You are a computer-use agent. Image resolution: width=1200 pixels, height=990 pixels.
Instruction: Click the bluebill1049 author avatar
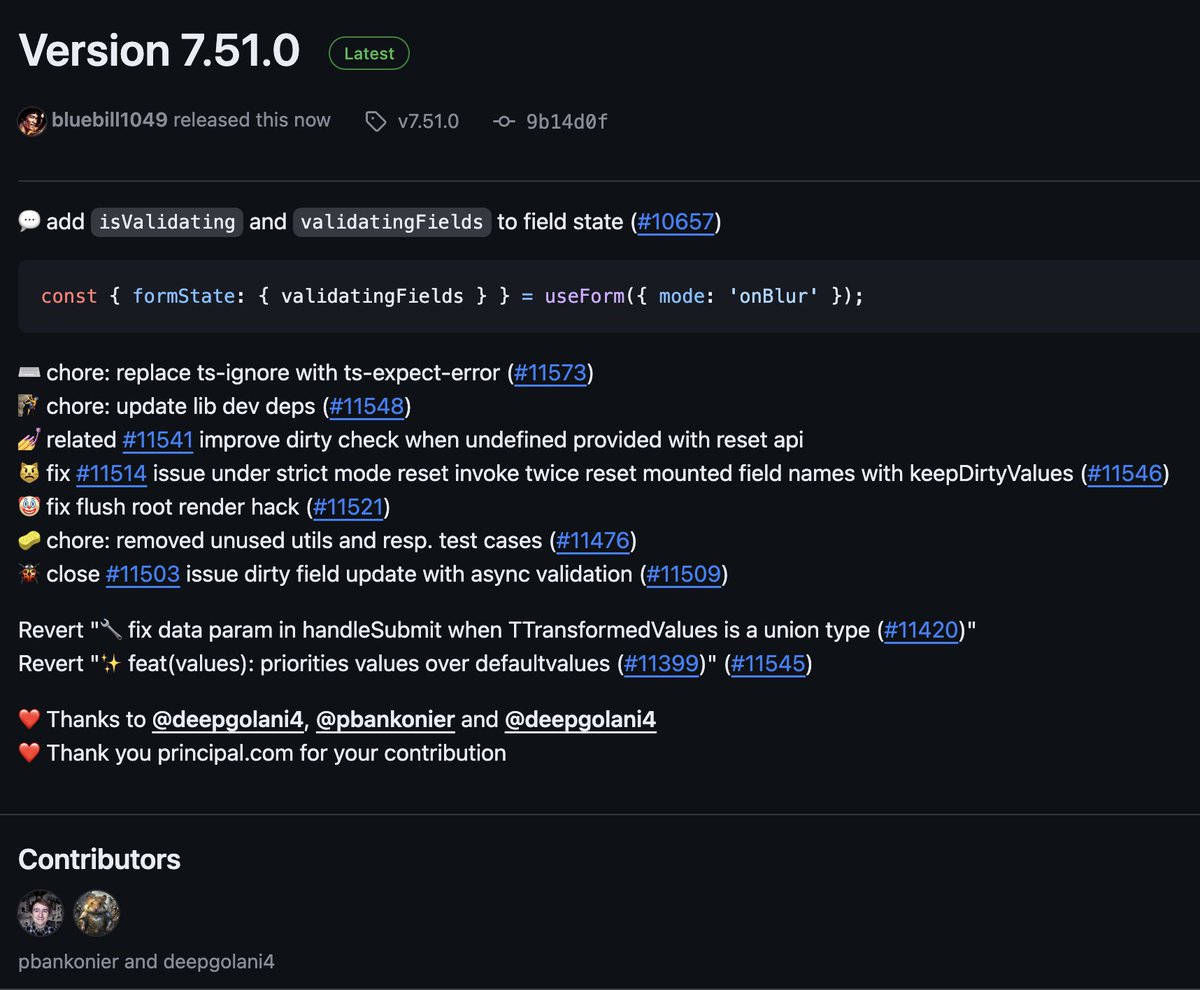point(32,121)
